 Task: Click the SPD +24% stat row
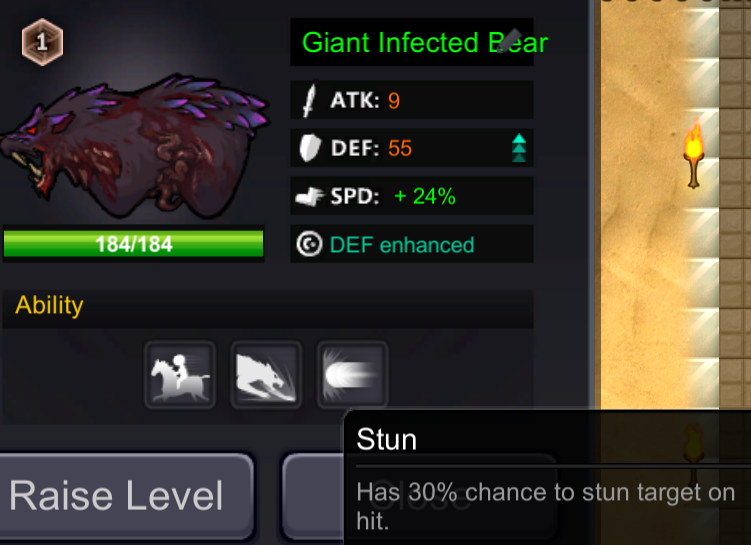[412, 195]
